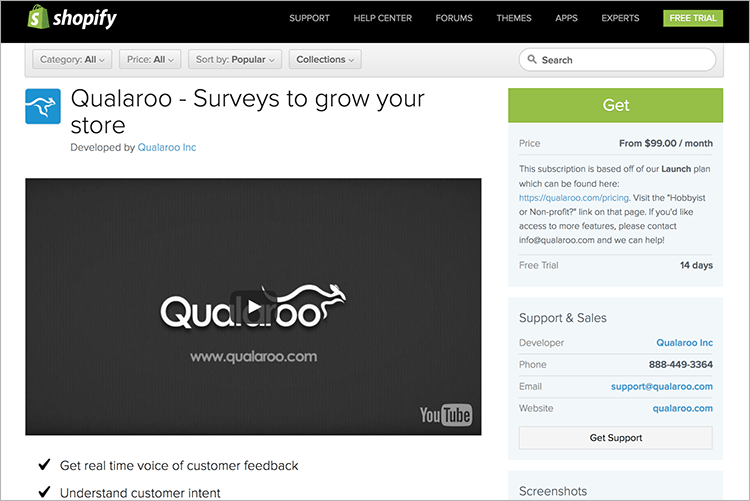This screenshot has width=750, height=501.
Task: Open the Apps nav link
Action: (566, 18)
